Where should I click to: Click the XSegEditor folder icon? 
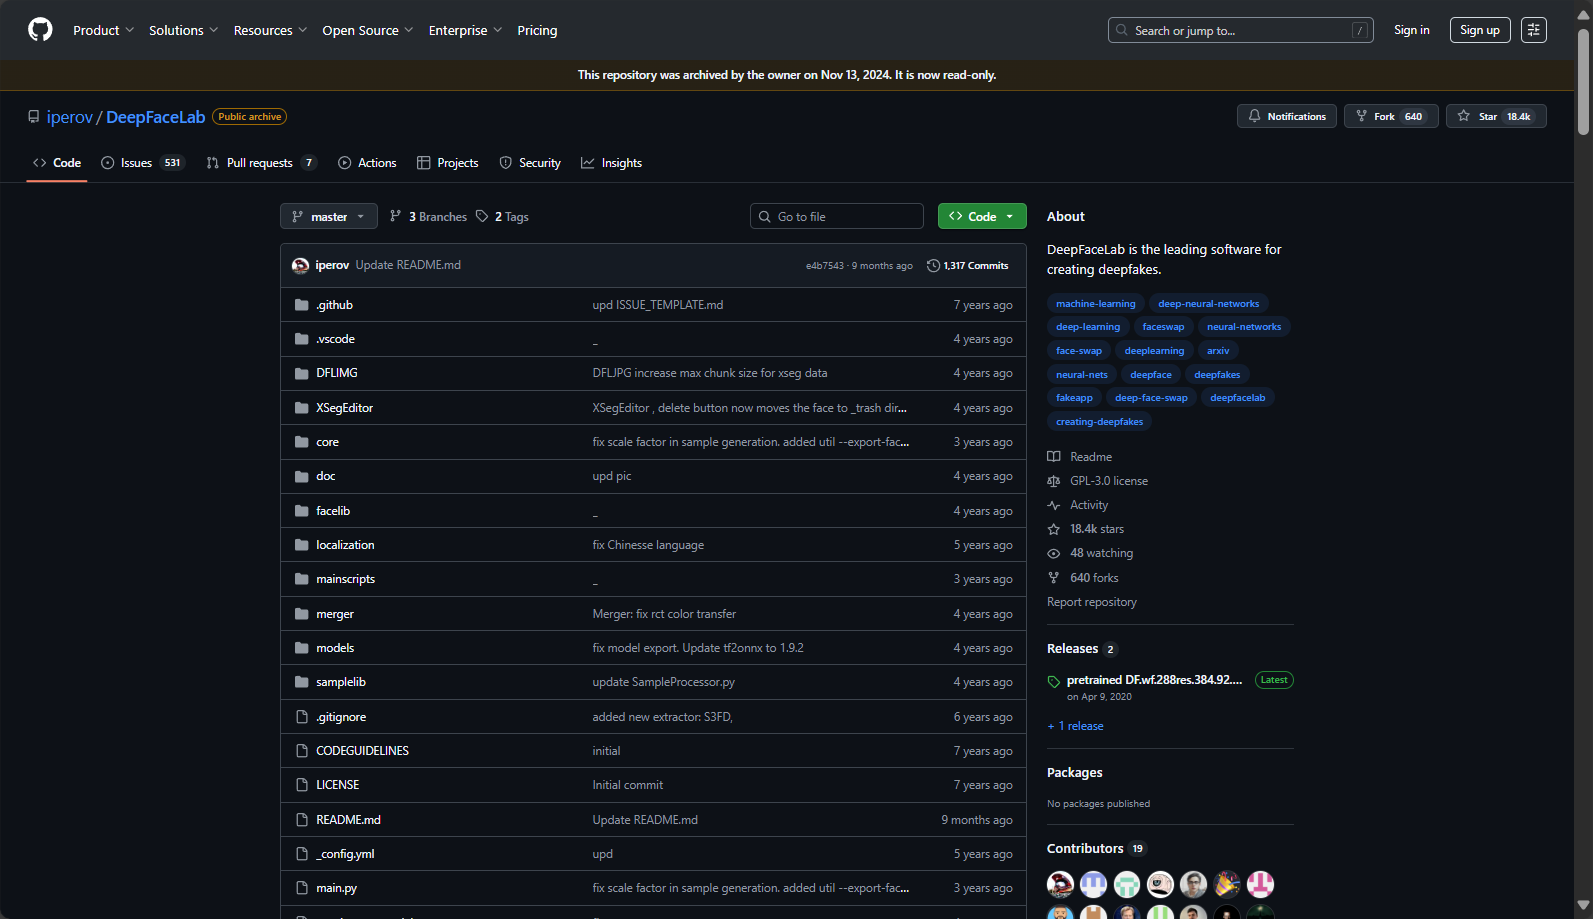pyautogui.click(x=301, y=408)
